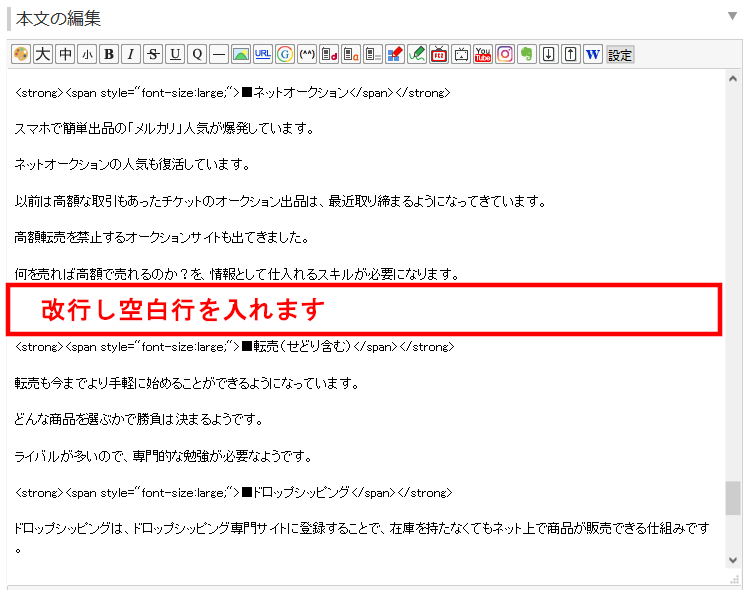The image size is (746, 590).
Task: Collapse the 本文の編集 section triangle
Action: coord(732,16)
